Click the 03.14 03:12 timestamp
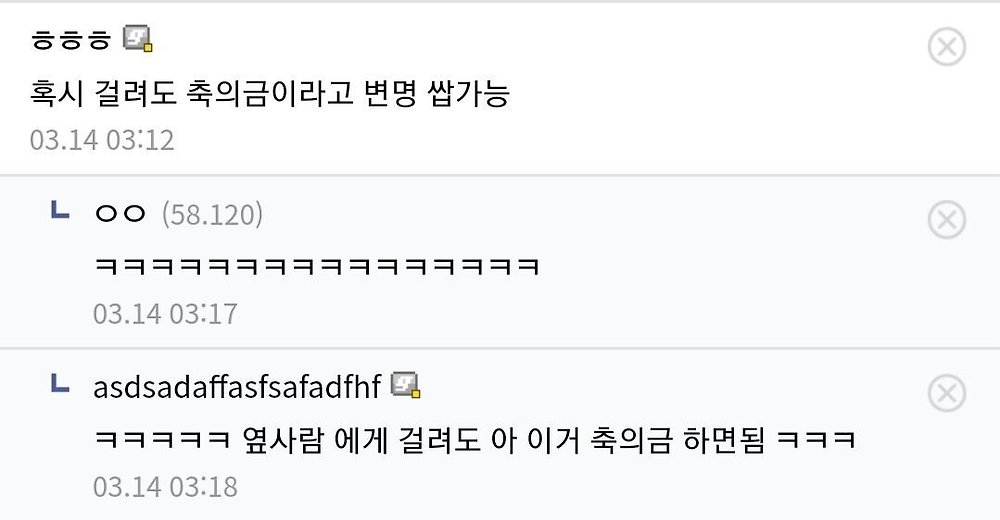The width and height of the screenshot is (1000, 520). coord(102,139)
